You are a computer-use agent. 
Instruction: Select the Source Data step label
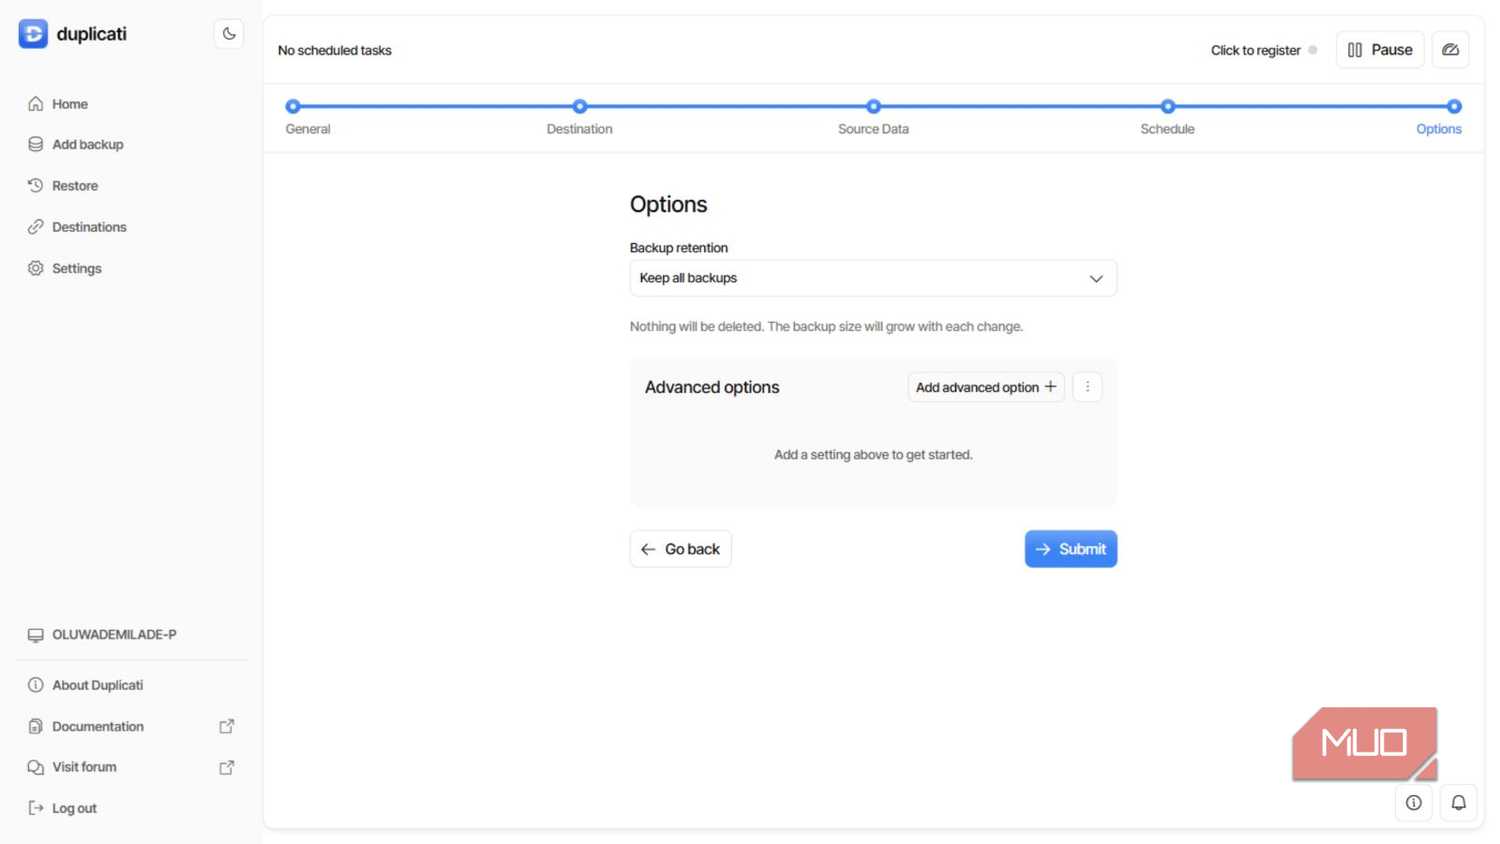click(874, 129)
